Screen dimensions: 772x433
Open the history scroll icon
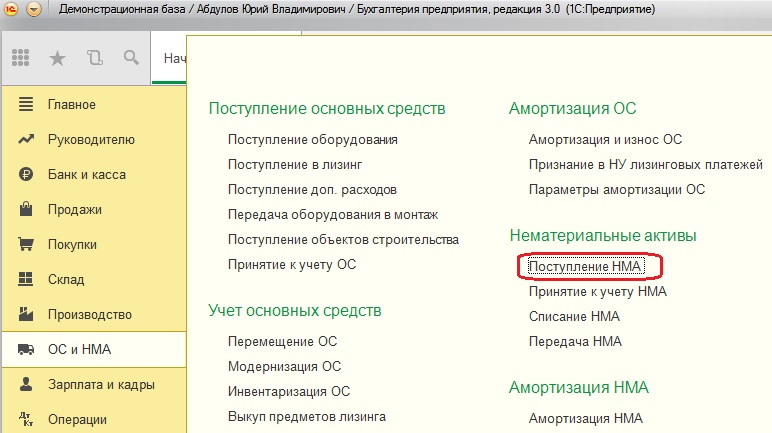[x=95, y=58]
